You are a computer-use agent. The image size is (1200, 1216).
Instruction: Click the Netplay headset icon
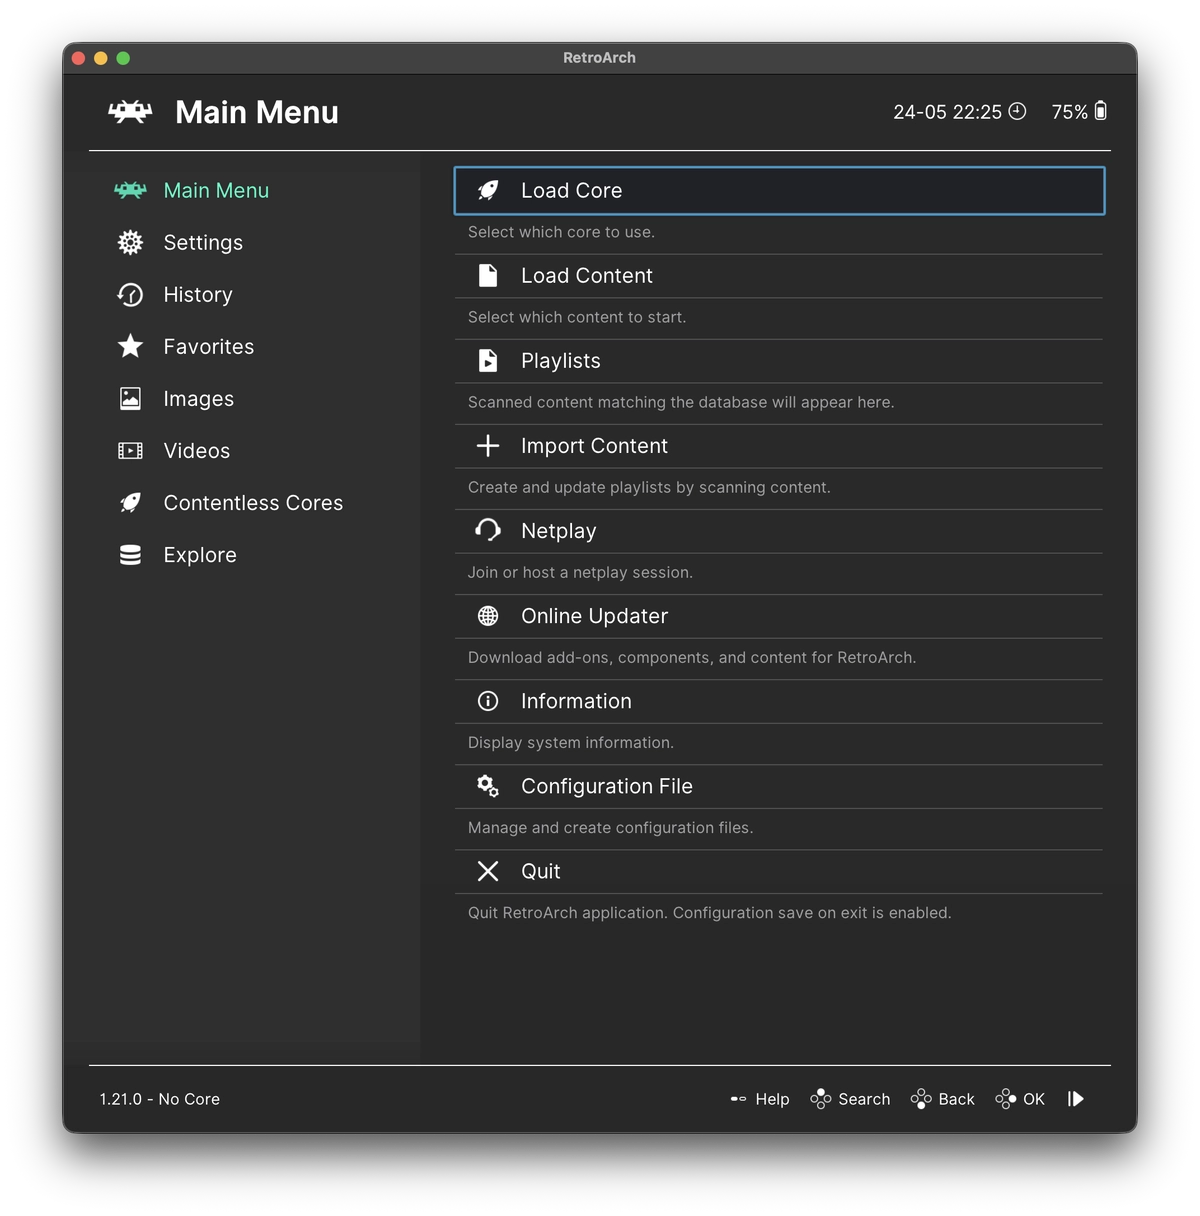pyautogui.click(x=488, y=530)
